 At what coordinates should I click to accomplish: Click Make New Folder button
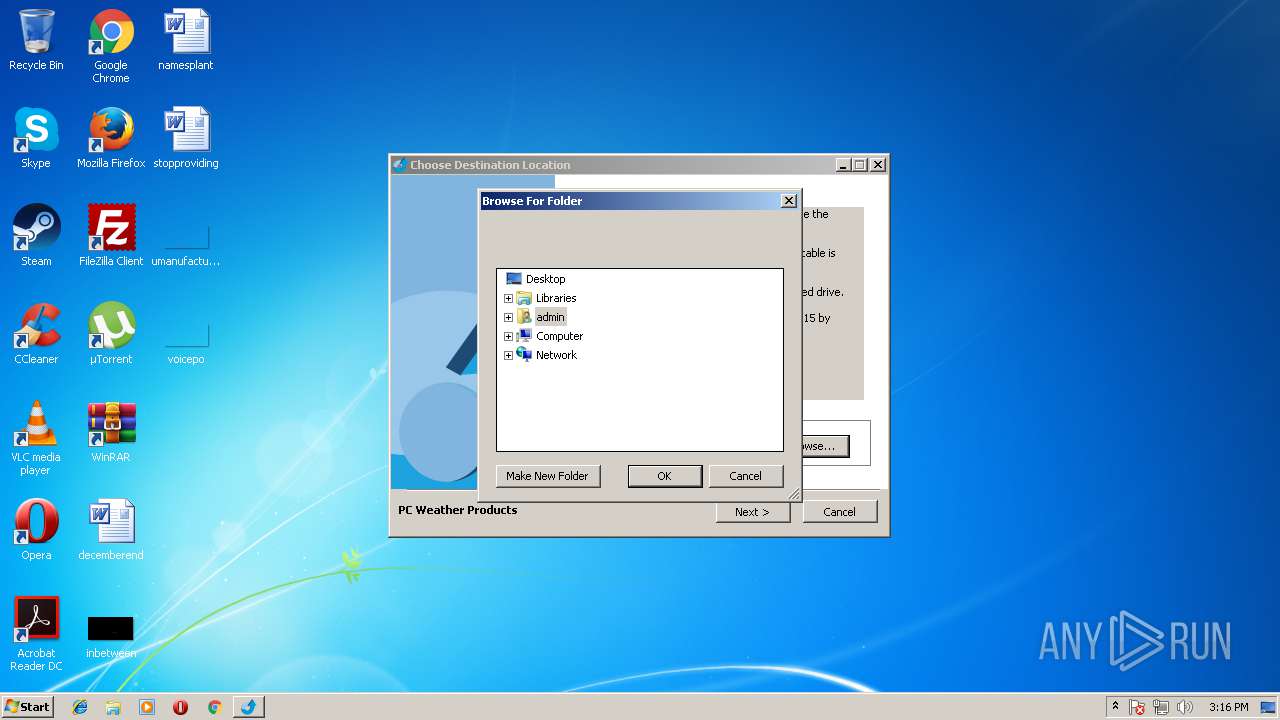tap(547, 476)
